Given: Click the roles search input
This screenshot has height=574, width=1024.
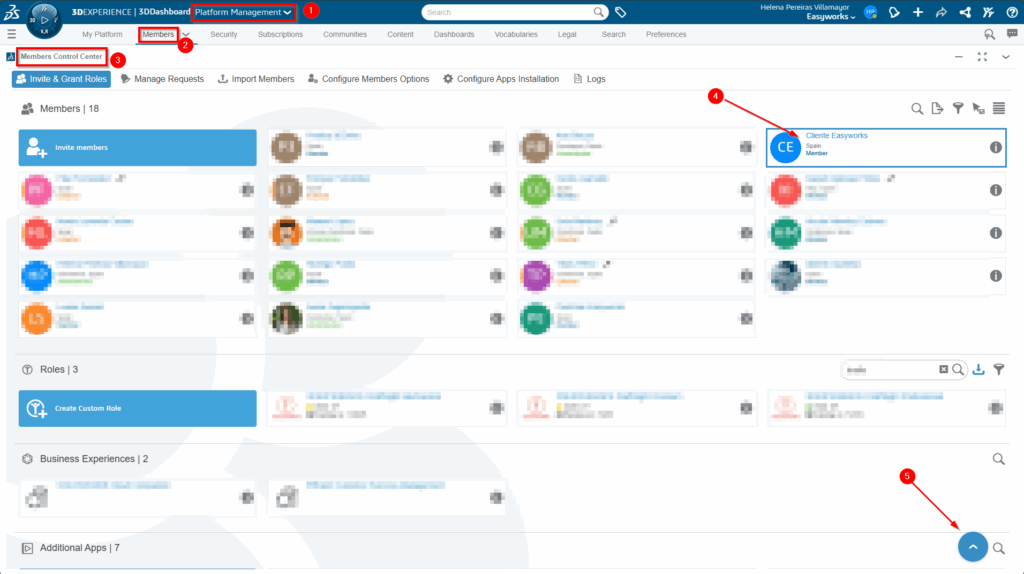Looking at the screenshot, I should (x=891, y=370).
